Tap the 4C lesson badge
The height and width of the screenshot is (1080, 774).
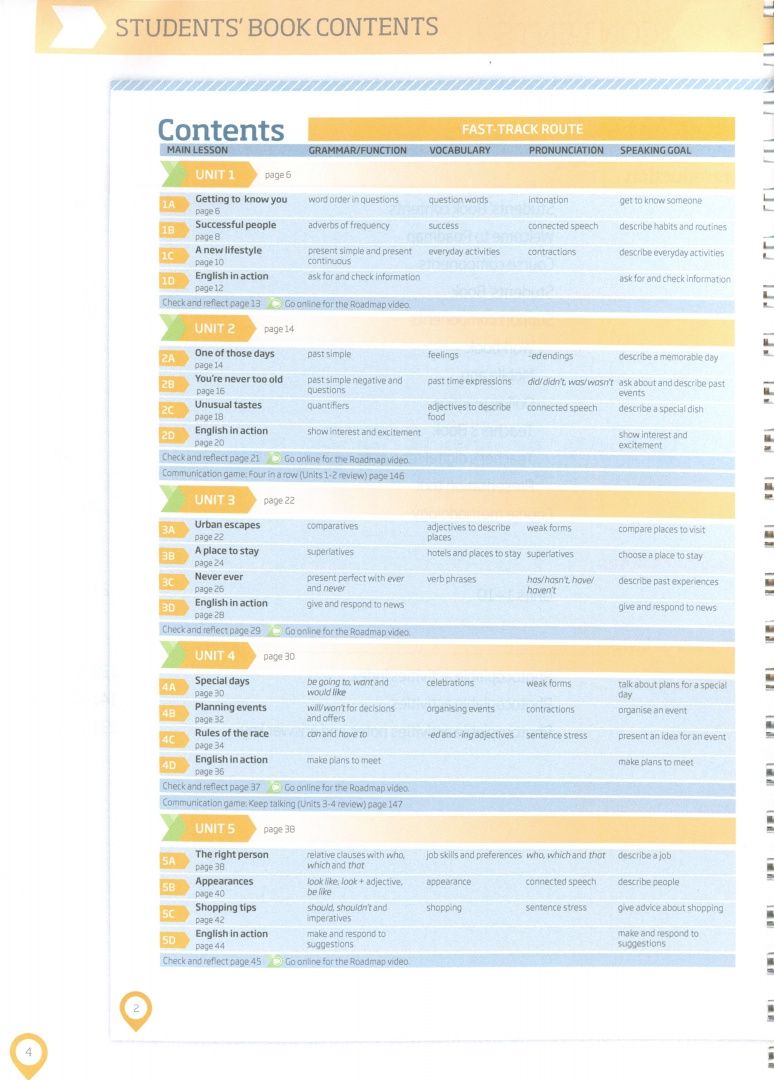173,740
